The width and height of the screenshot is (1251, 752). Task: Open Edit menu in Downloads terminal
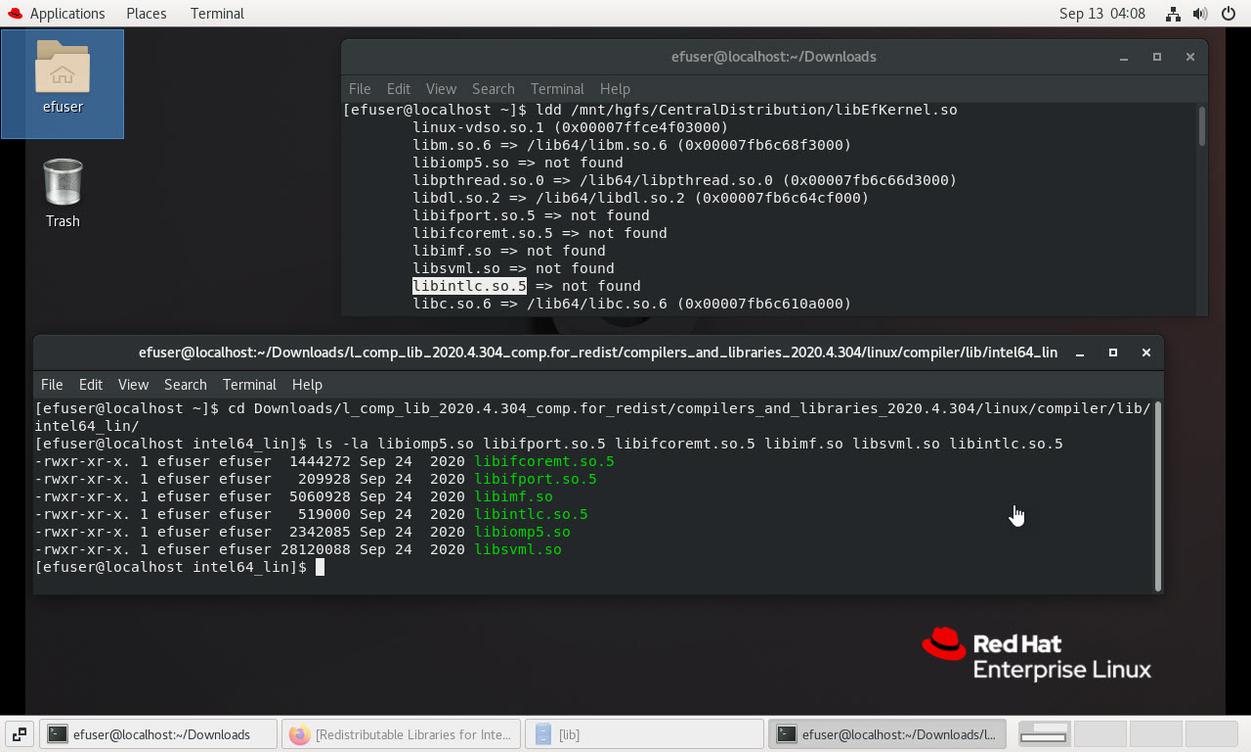click(398, 89)
